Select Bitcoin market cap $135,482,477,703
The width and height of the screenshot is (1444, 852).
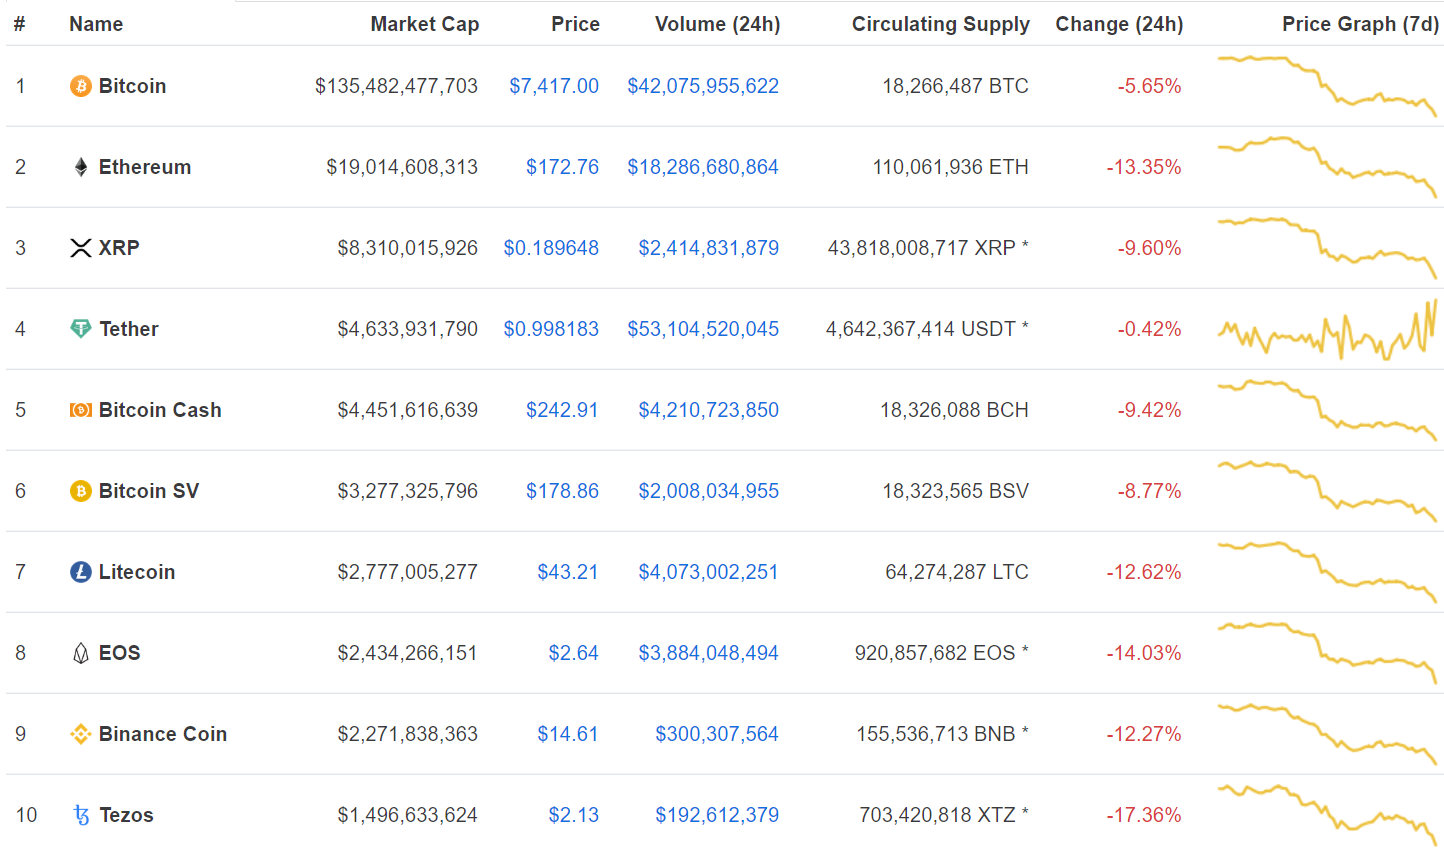(x=397, y=86)
